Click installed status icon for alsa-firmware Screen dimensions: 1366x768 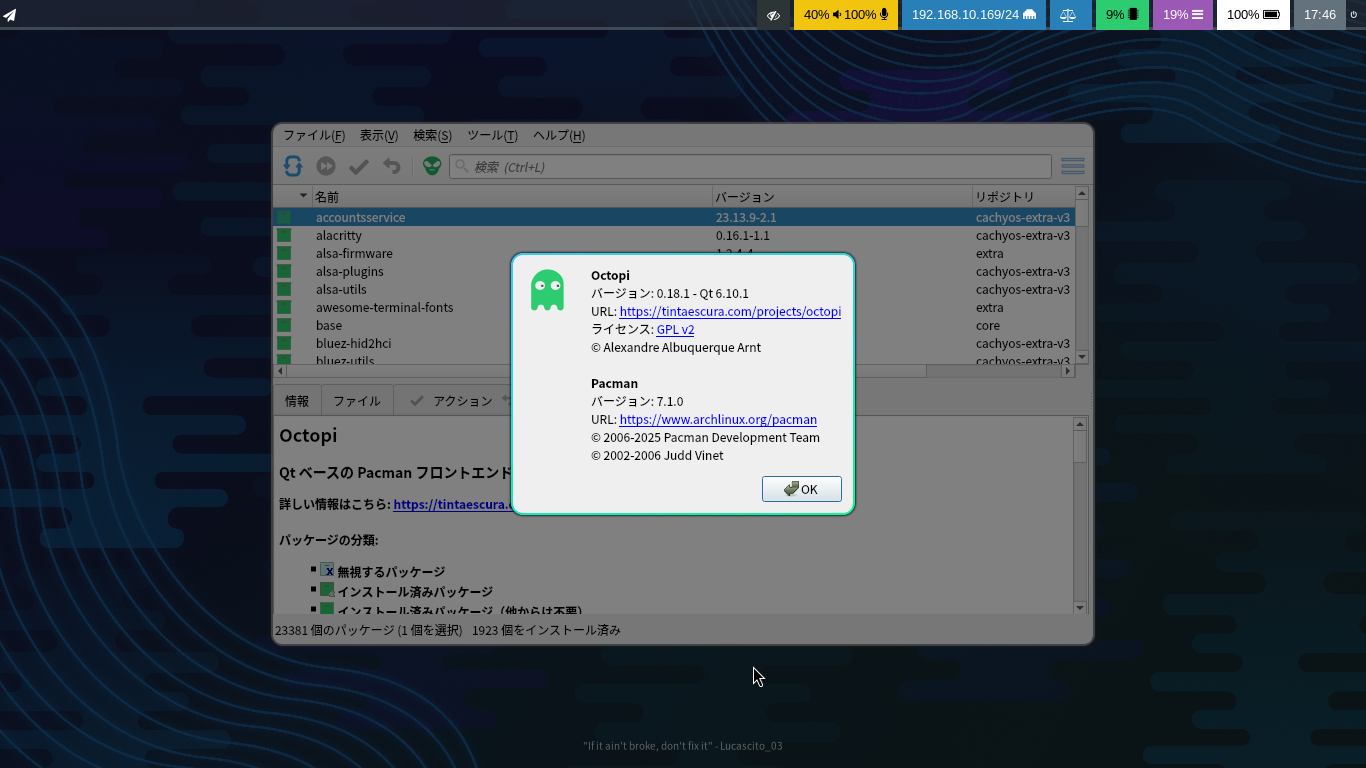pyautogui.click(x=284, y=253)
